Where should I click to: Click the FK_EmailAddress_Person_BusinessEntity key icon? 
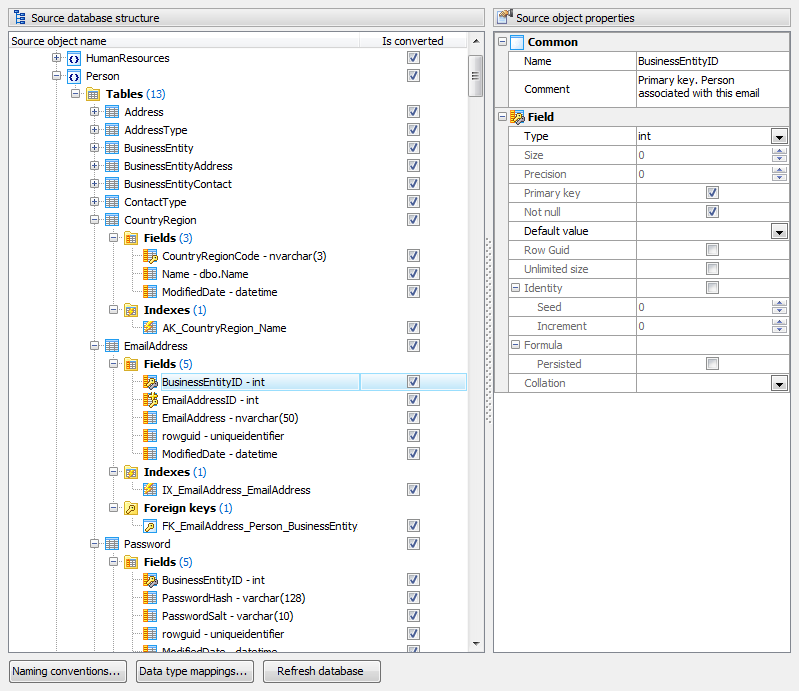coord(150,526)
